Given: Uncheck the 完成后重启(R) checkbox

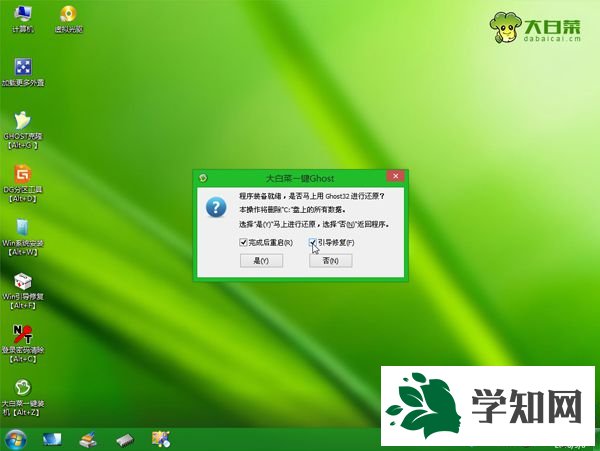Looking at the screenshot, I should 243,242.
